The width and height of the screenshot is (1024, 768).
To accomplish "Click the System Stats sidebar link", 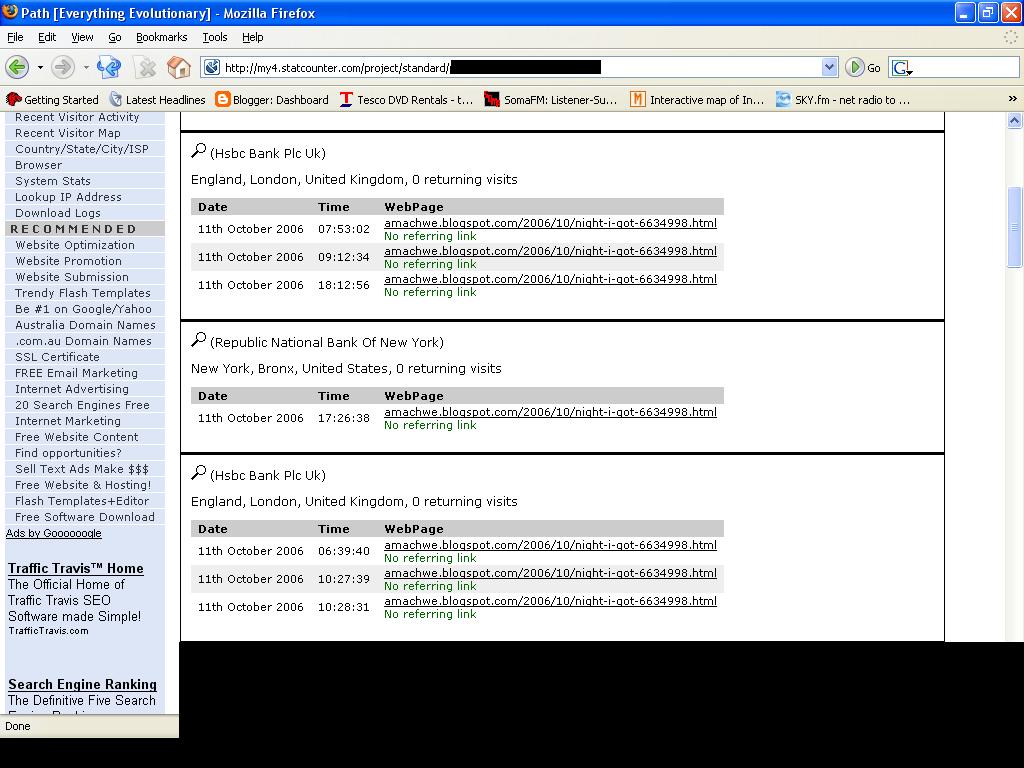I will click(x=53, y=181).
